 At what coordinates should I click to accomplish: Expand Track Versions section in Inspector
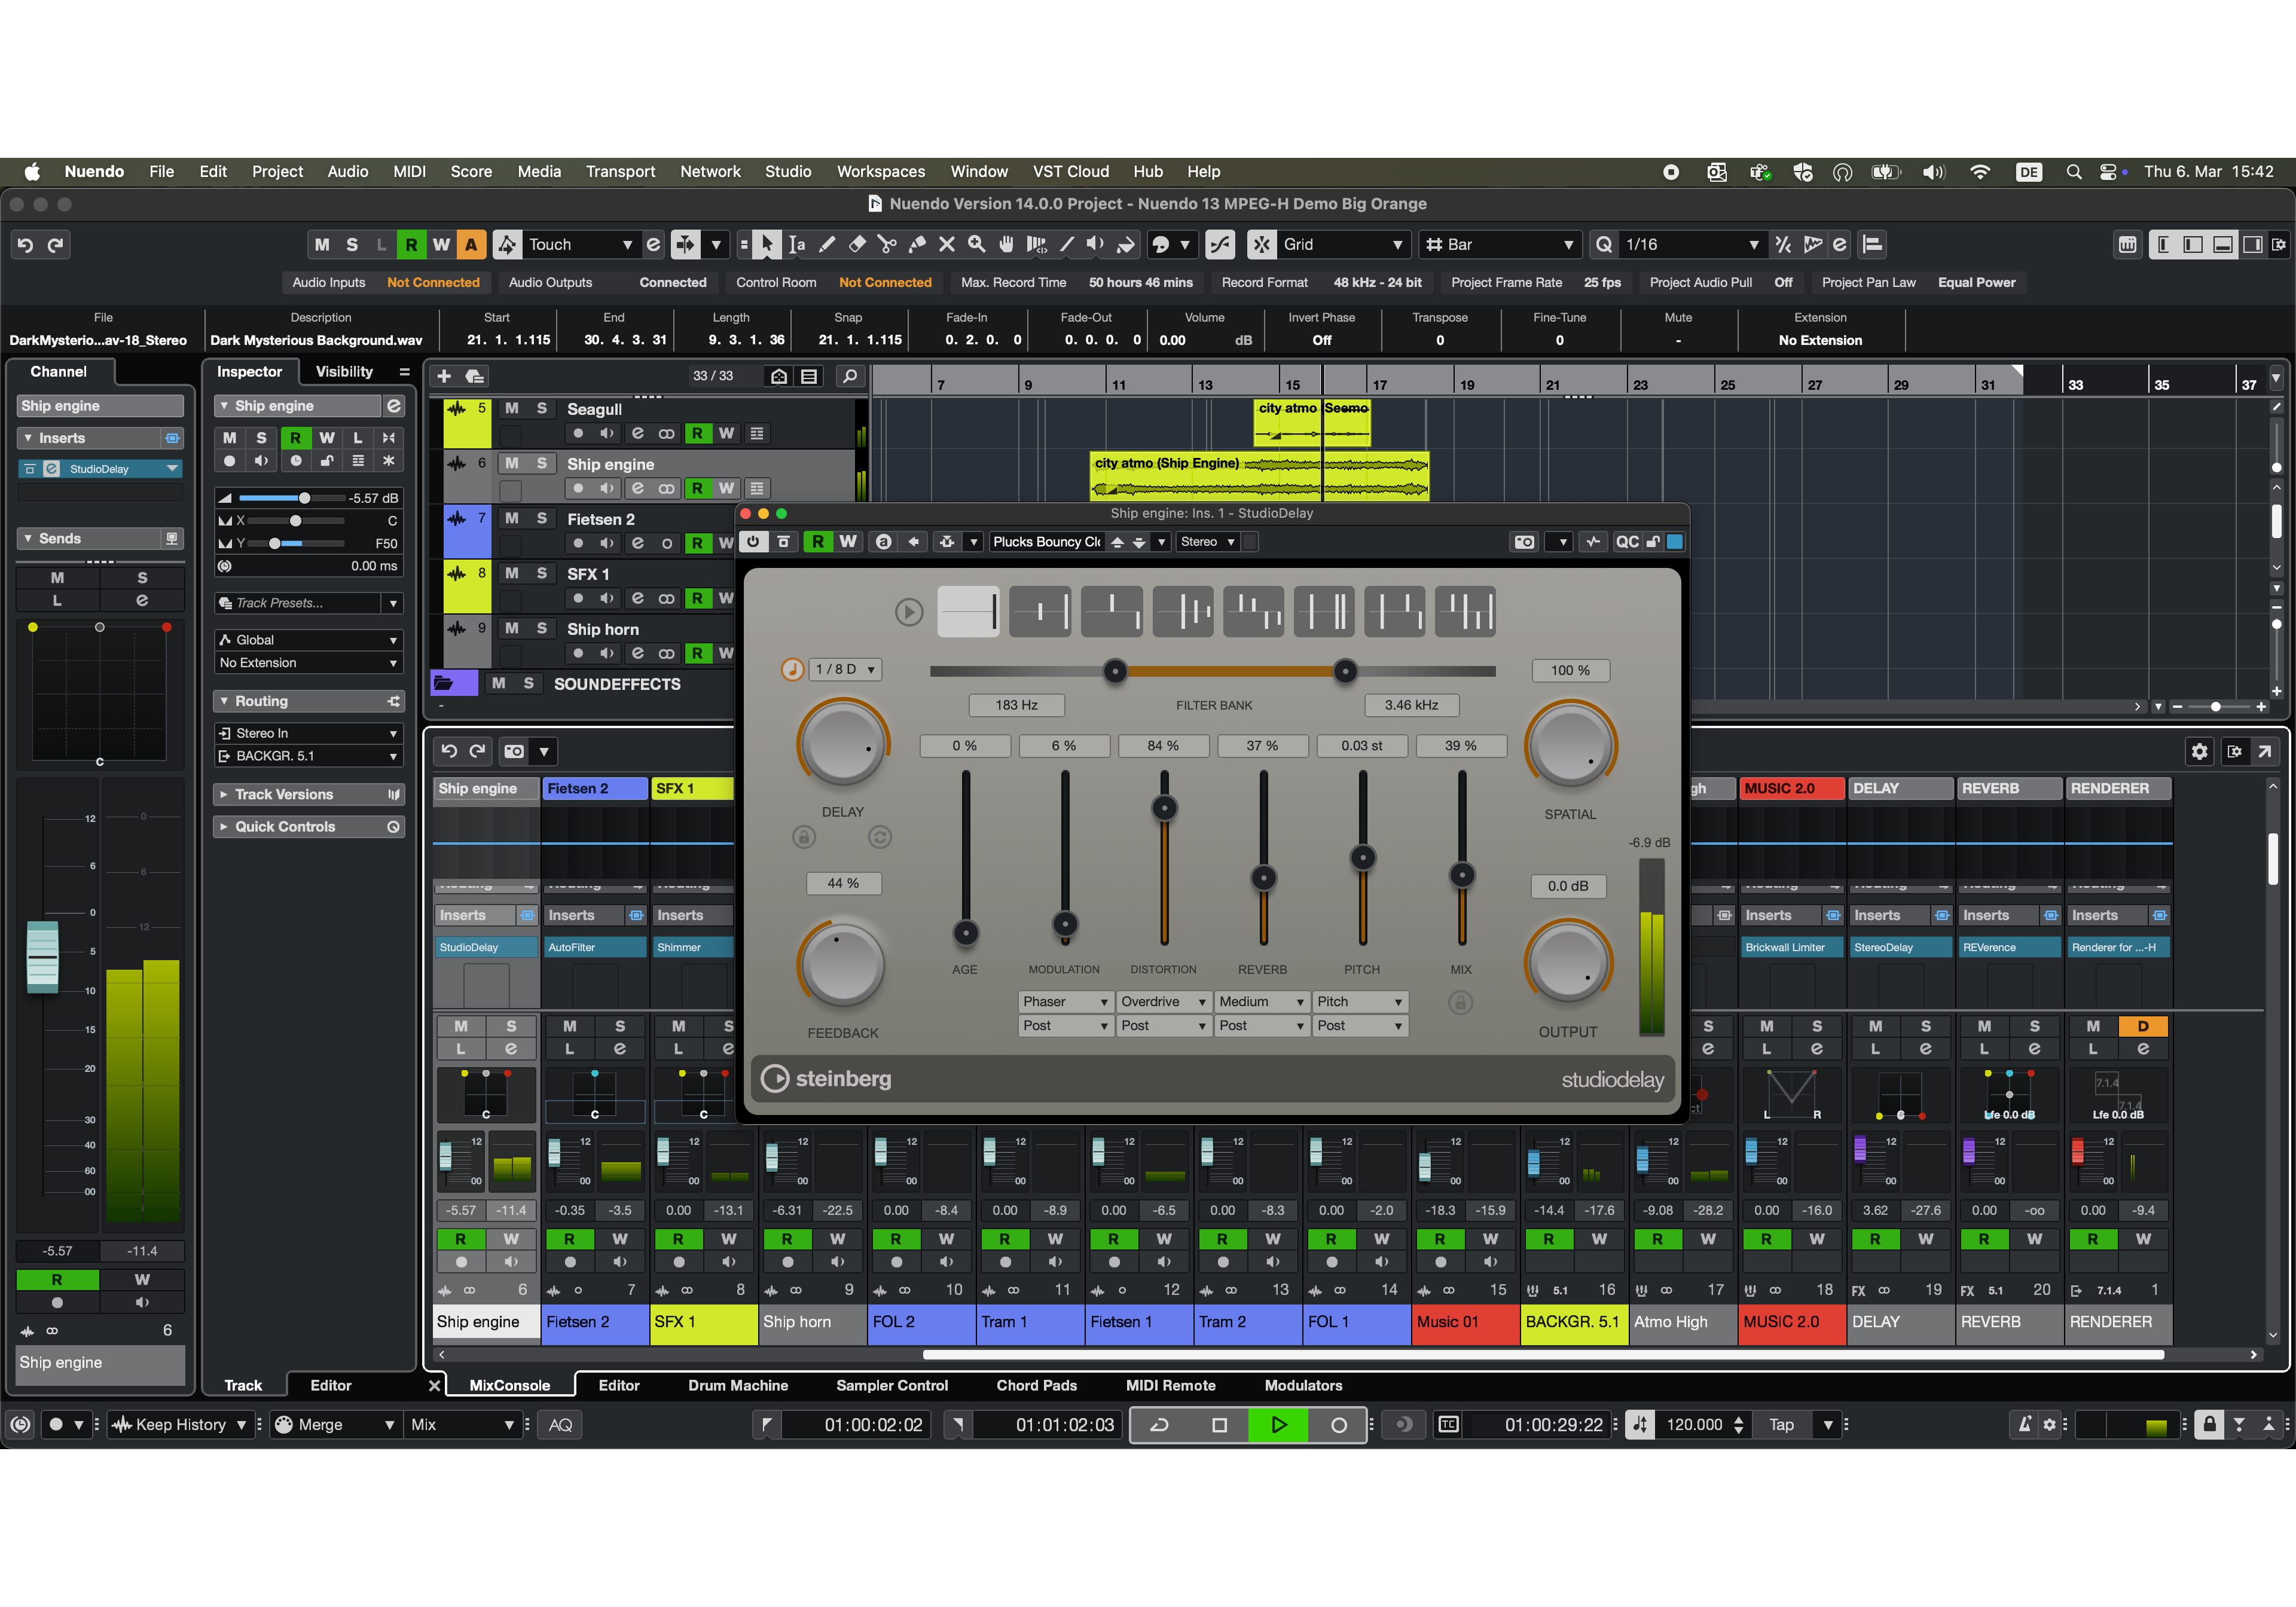[x=309, y=795]
